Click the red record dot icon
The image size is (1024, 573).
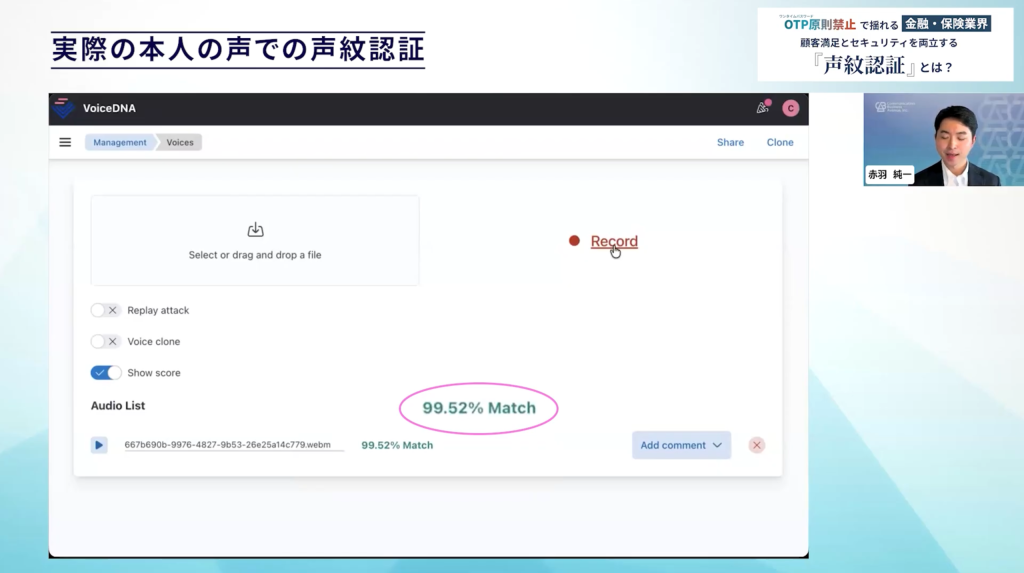574,241
